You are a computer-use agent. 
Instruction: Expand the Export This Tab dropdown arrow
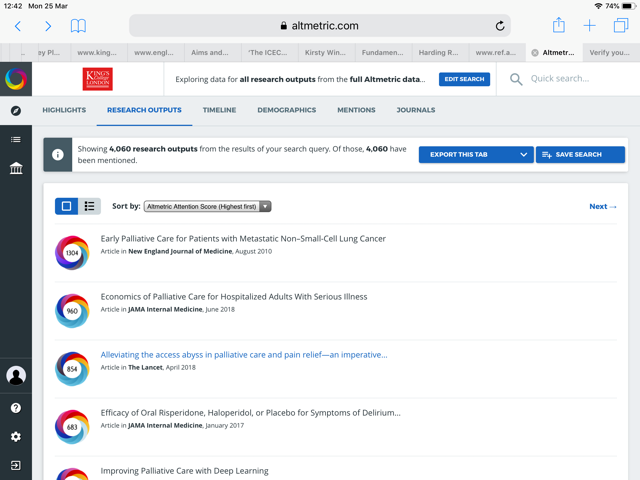pyautogui.click(x=524, y=155)
